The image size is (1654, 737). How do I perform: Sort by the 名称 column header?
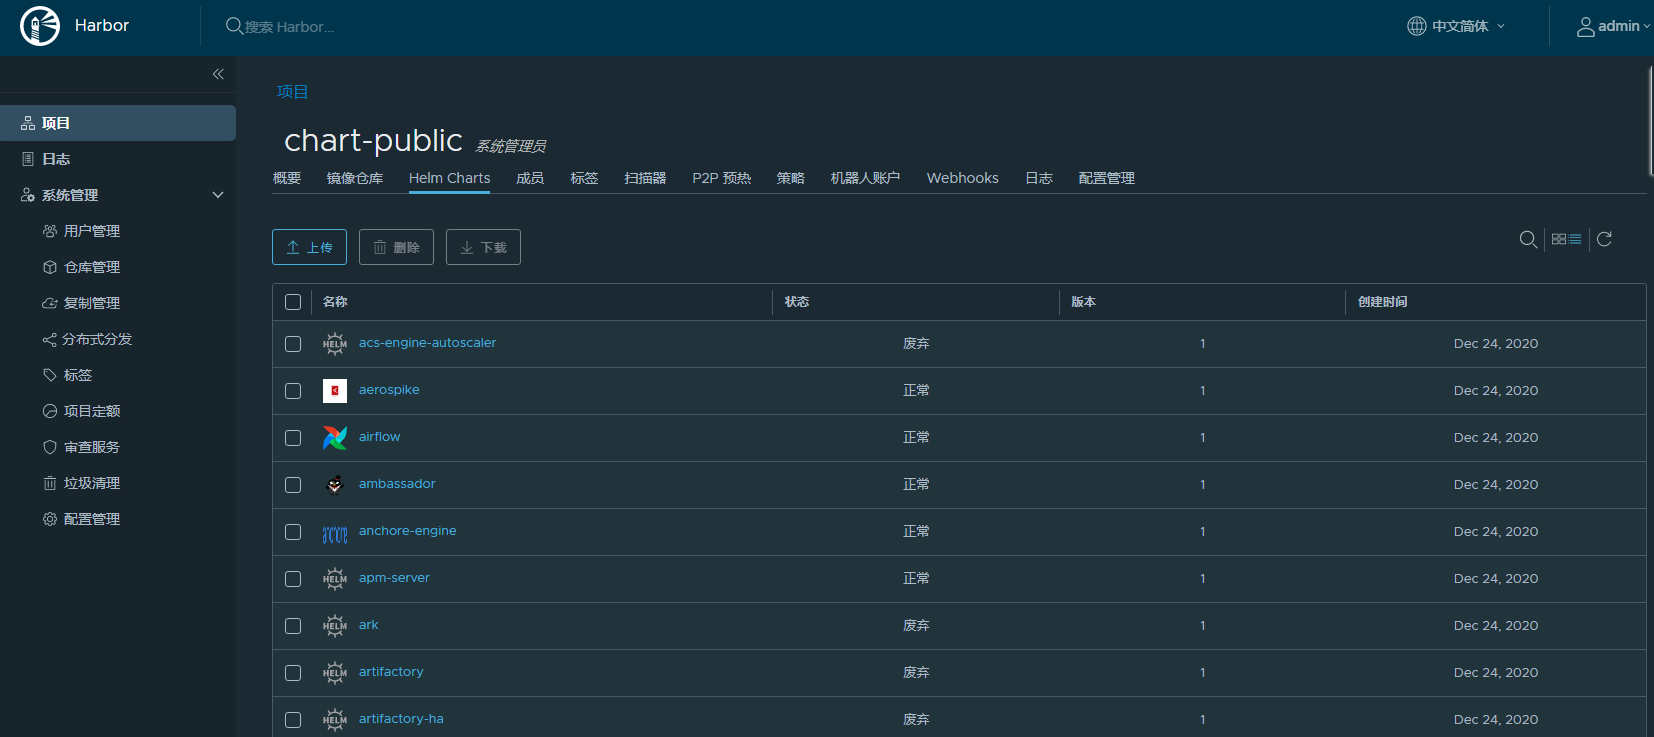(x=335, y=302)
